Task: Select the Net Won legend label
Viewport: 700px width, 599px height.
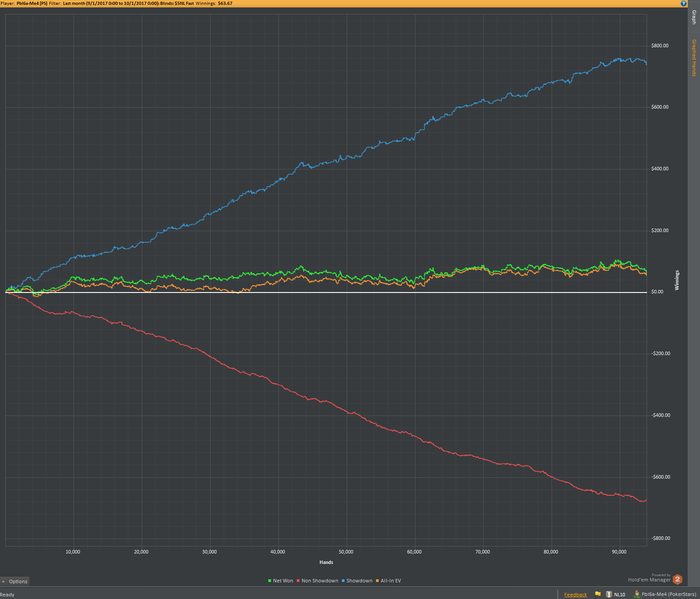Action: (283, 581)
